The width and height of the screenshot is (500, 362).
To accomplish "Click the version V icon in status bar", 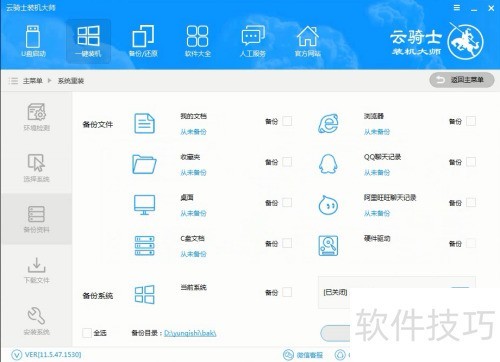I will click(x=17, y=355).
